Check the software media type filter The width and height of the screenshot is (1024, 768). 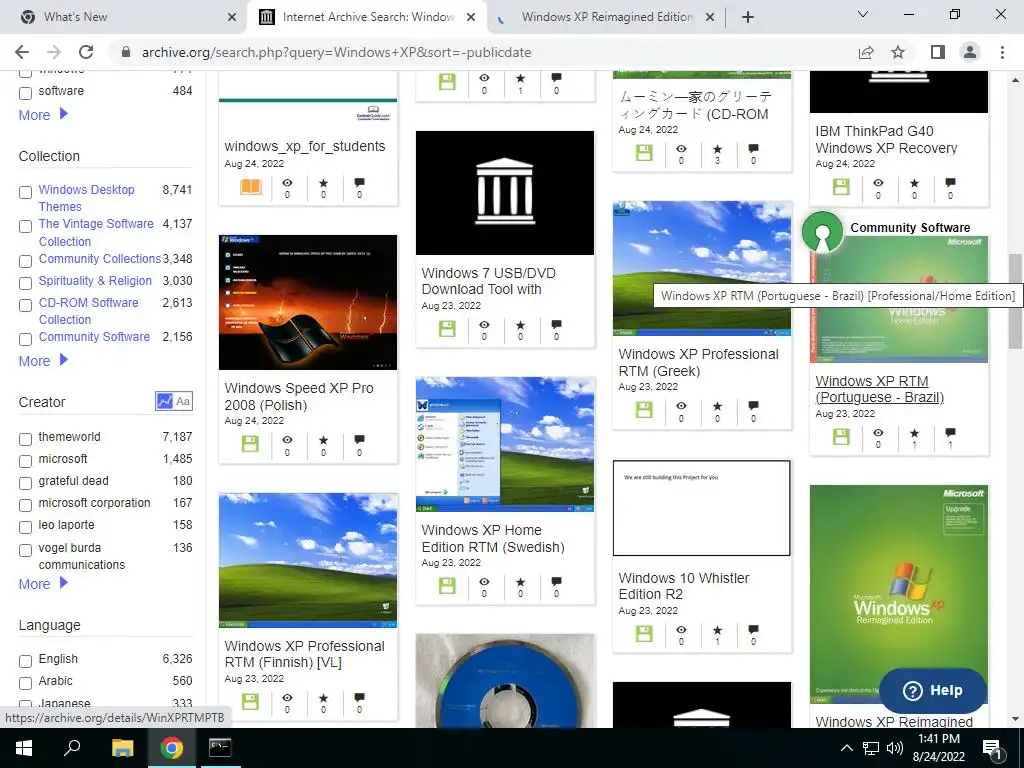pos(25,93)
